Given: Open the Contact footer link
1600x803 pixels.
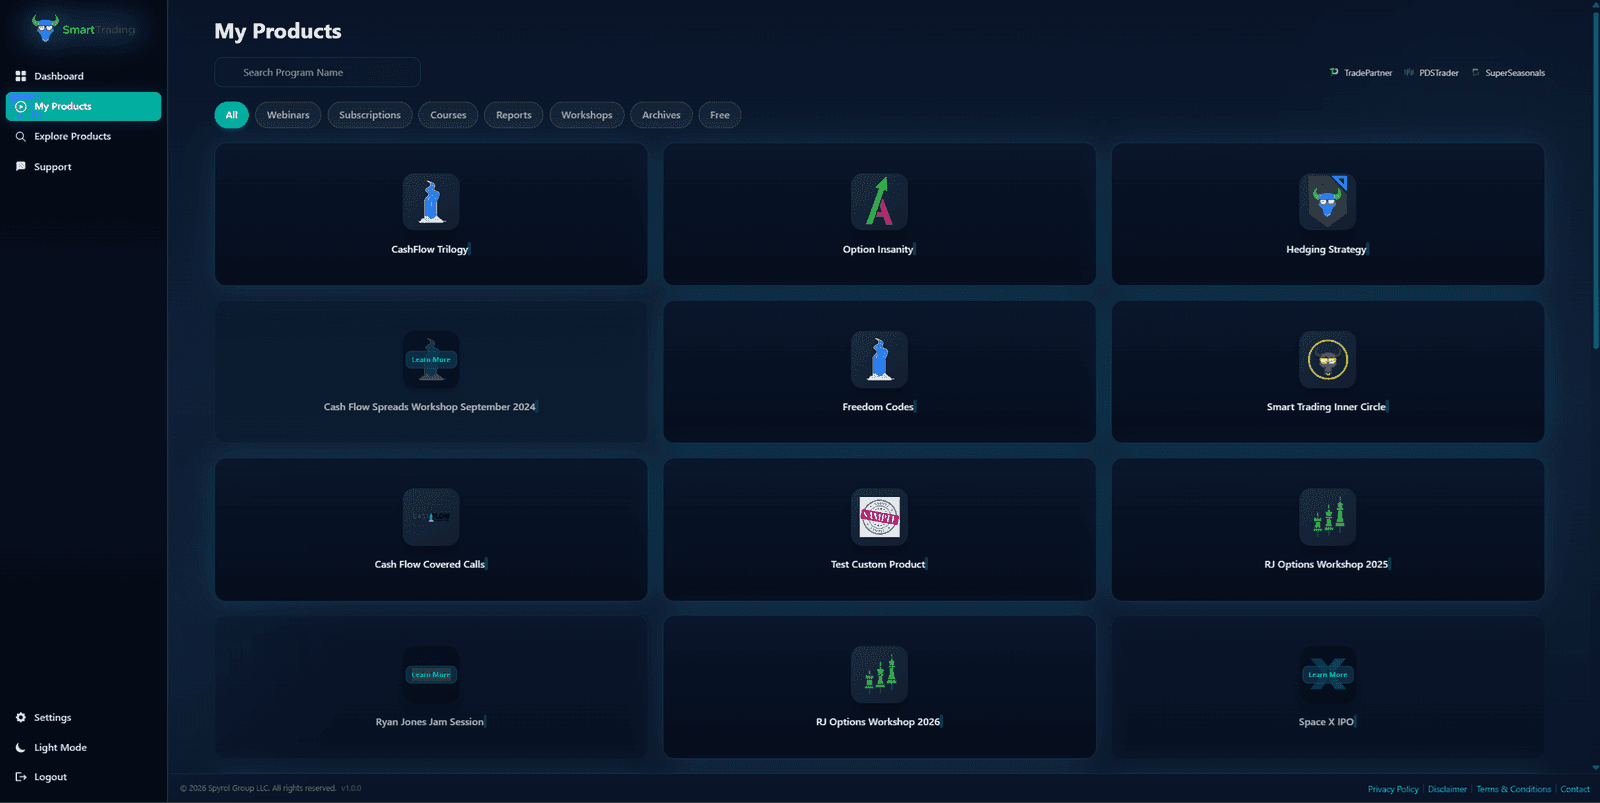Looking at the screenshot, I should tap(1575, 789).
